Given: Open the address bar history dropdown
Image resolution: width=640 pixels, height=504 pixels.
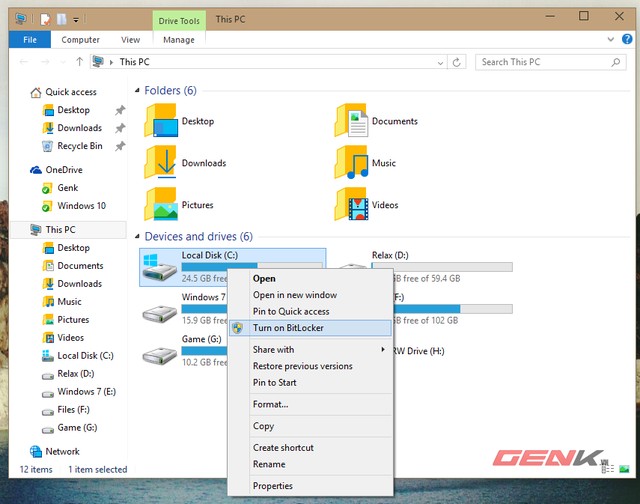Looking at the screenshot, I should tap(440, 63).
